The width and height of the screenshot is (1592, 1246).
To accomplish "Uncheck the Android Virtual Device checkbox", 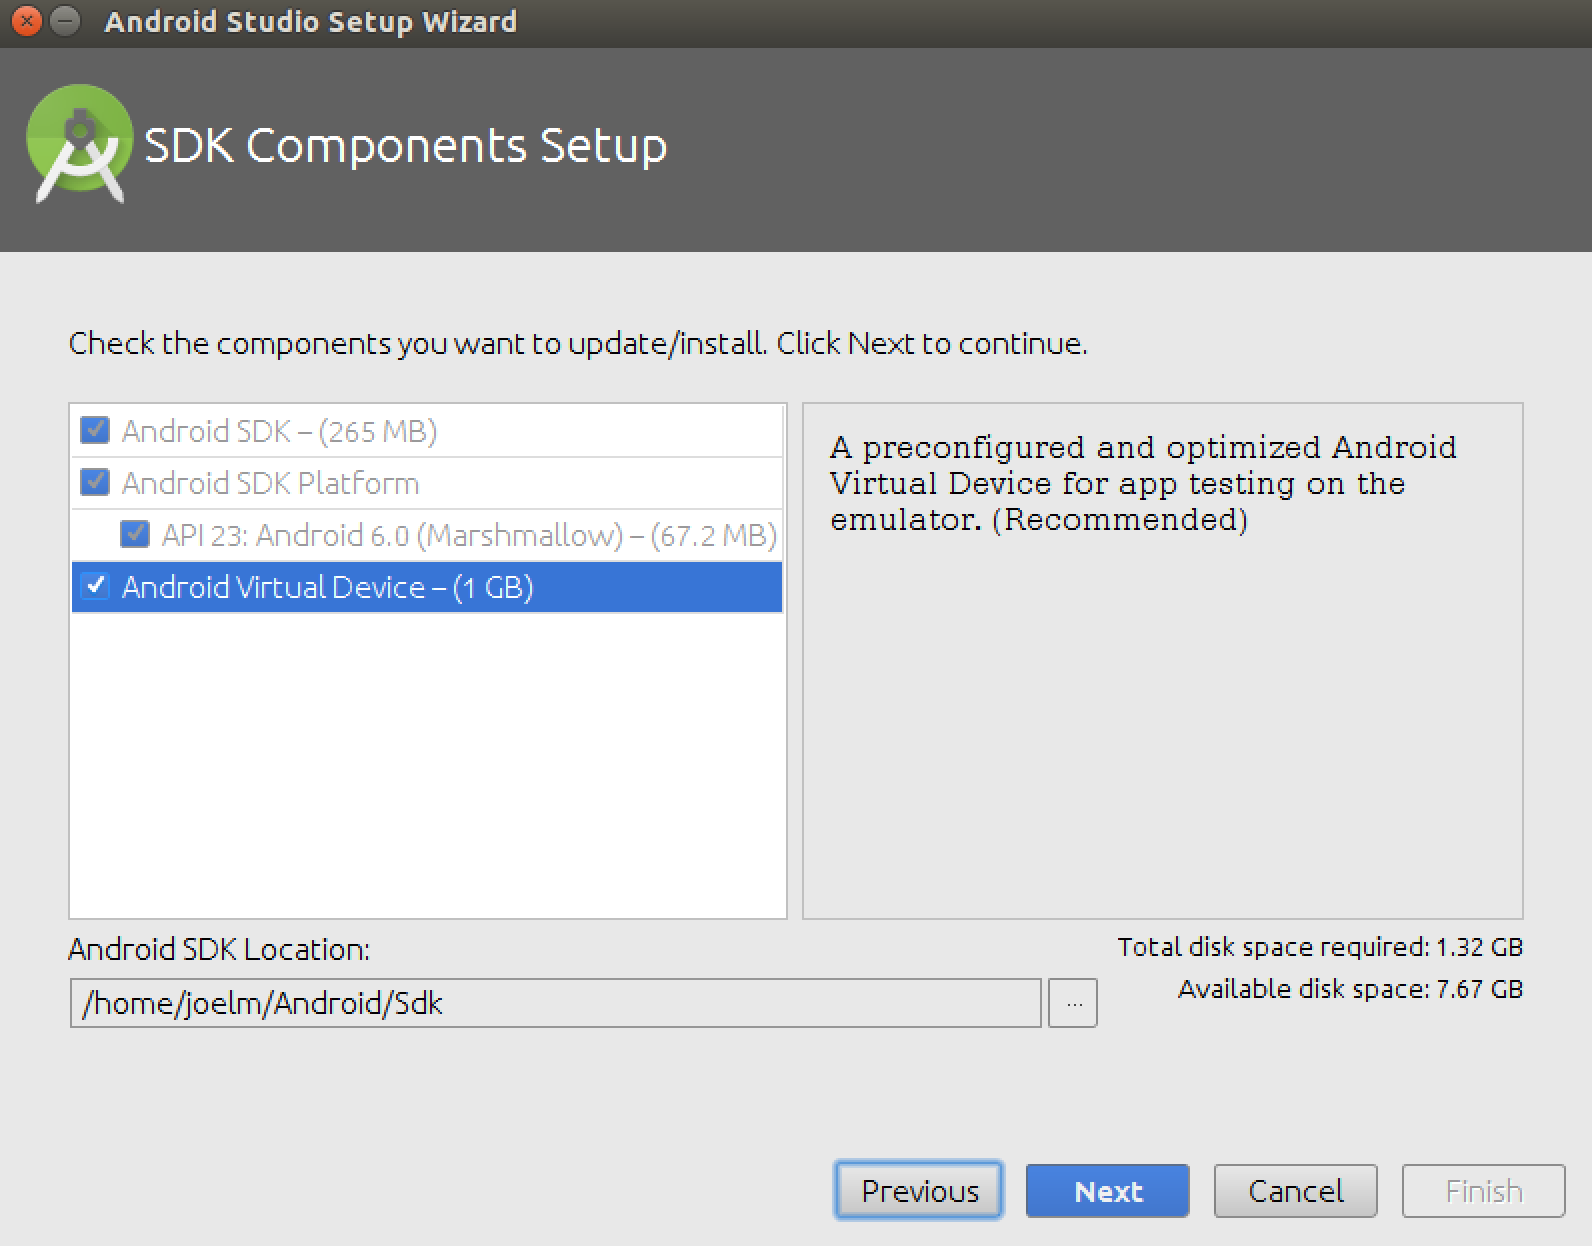I will point(95,586).
